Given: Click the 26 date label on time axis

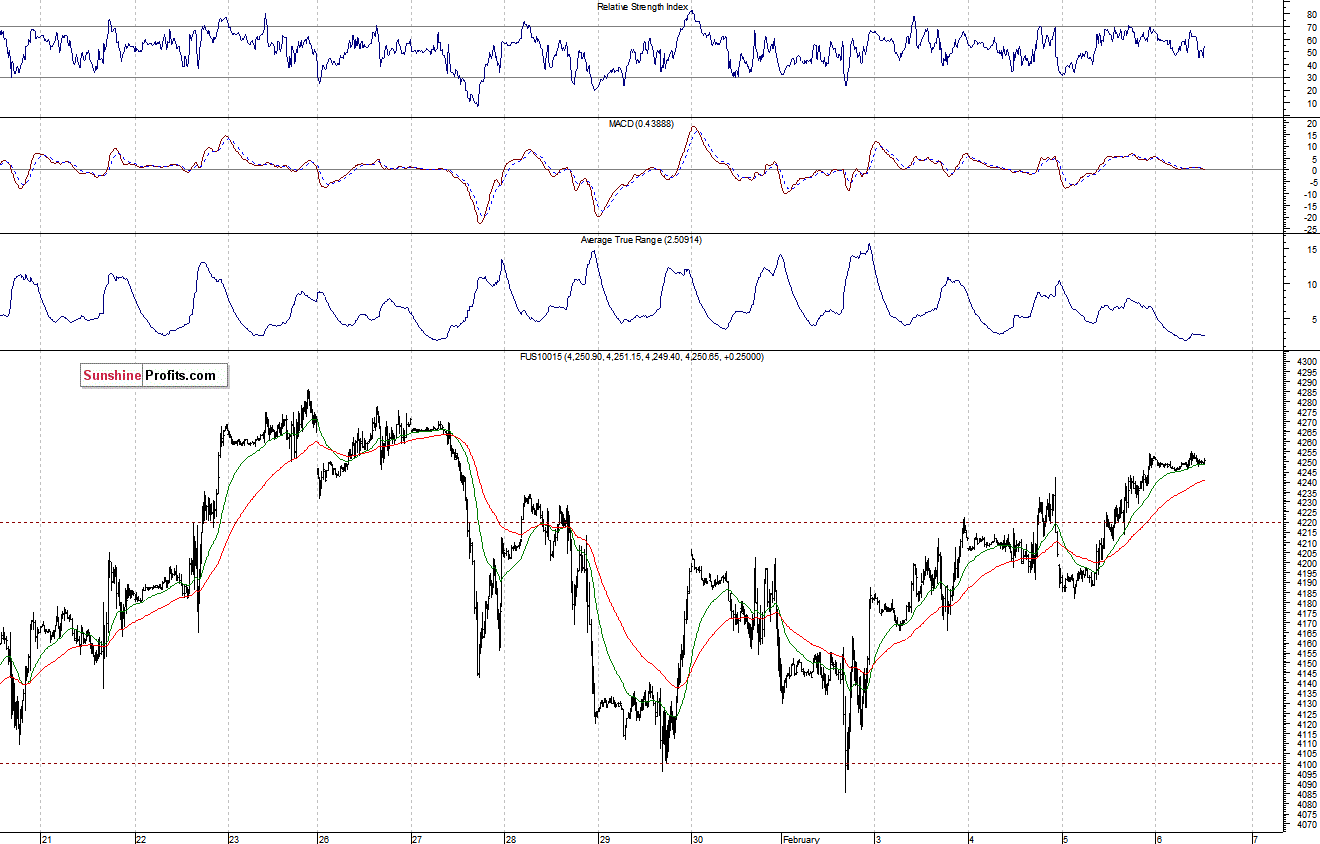Looking at the screenshot, I should coord(324,838).
